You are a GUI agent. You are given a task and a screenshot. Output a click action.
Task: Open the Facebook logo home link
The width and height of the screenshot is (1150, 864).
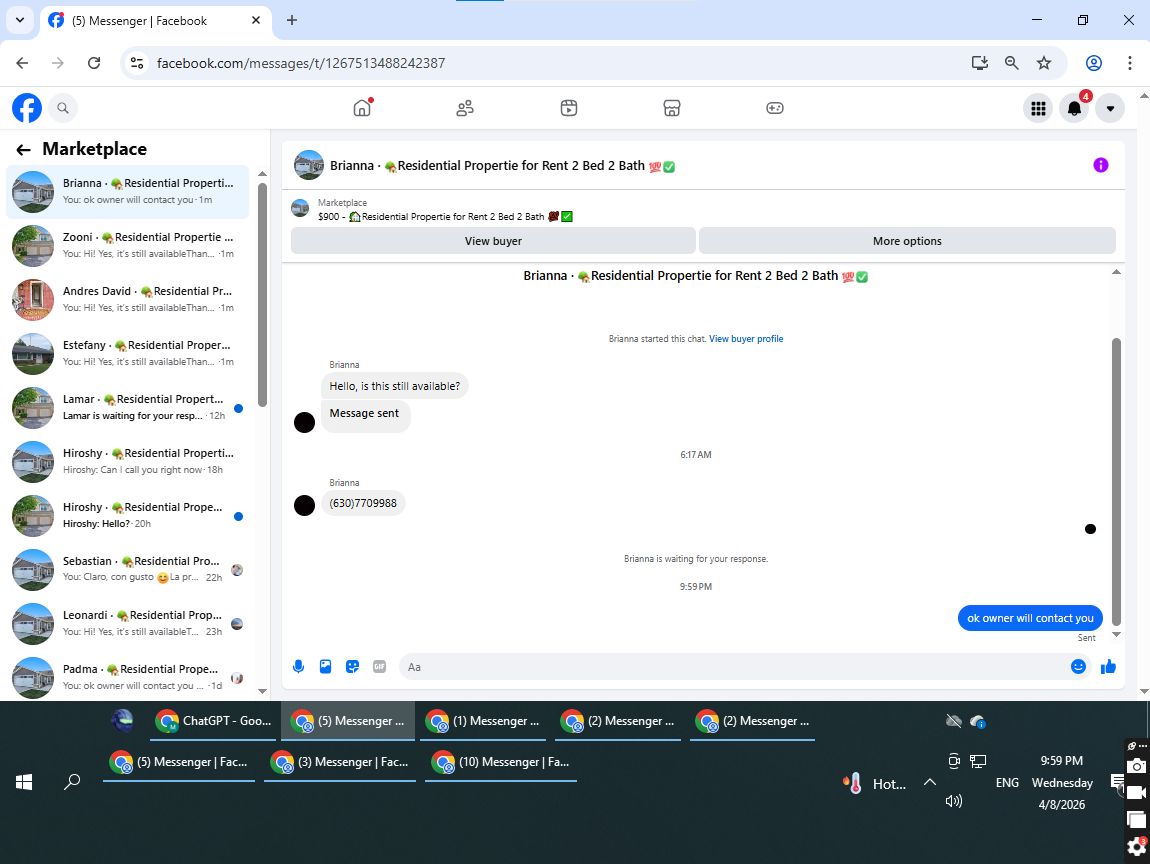click(x=27, y=108)
